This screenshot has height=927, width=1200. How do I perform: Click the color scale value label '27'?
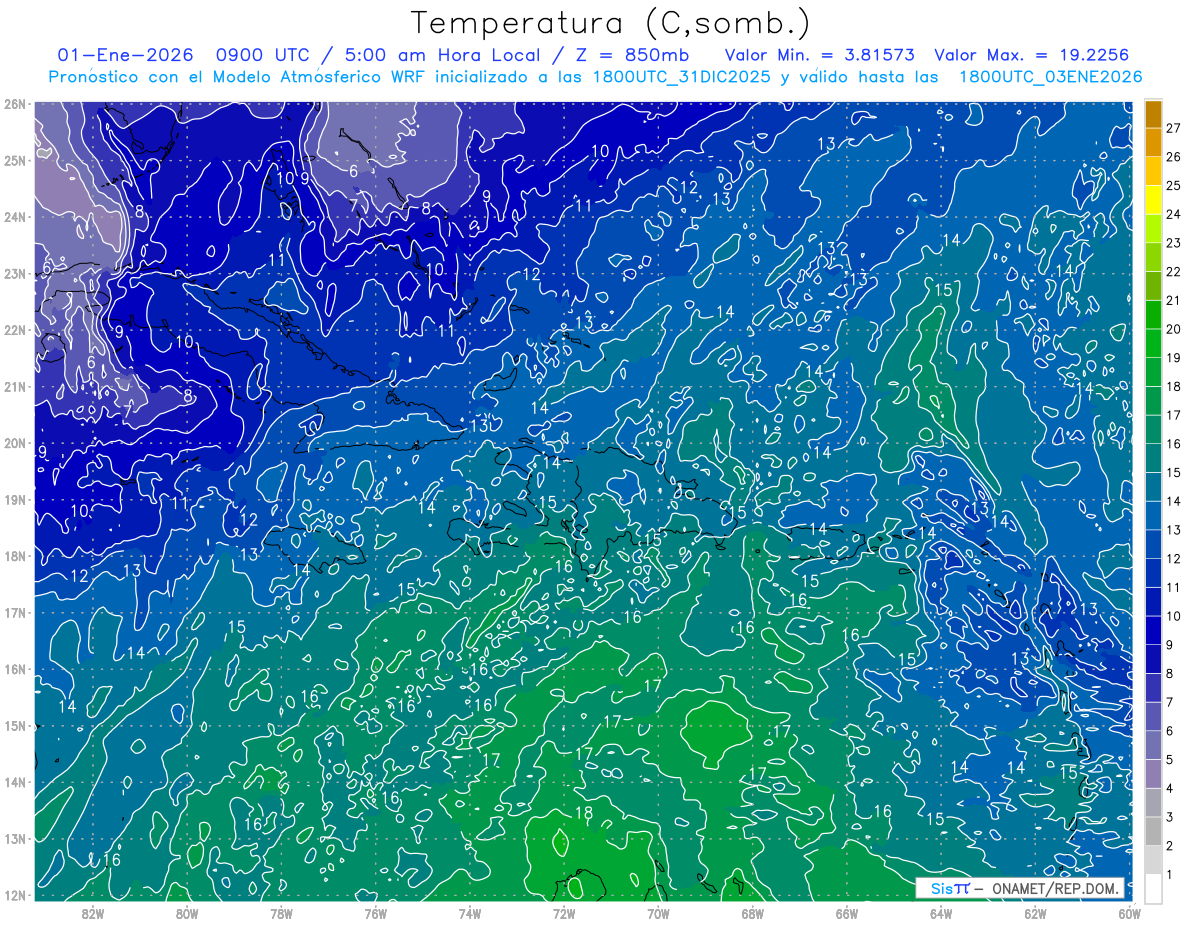[1173, 128]
